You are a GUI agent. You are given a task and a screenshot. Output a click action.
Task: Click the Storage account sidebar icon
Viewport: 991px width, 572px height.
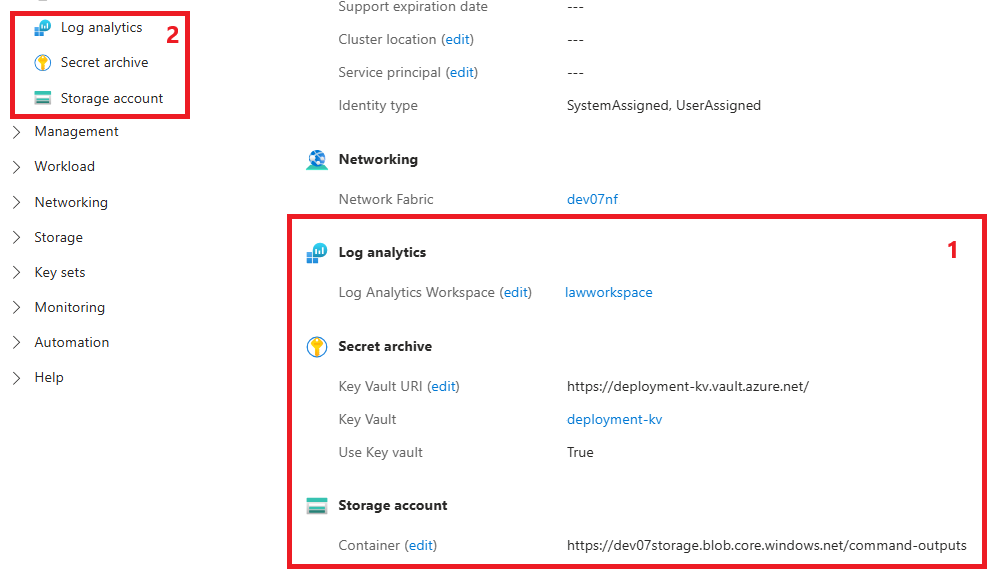point(42,99)
